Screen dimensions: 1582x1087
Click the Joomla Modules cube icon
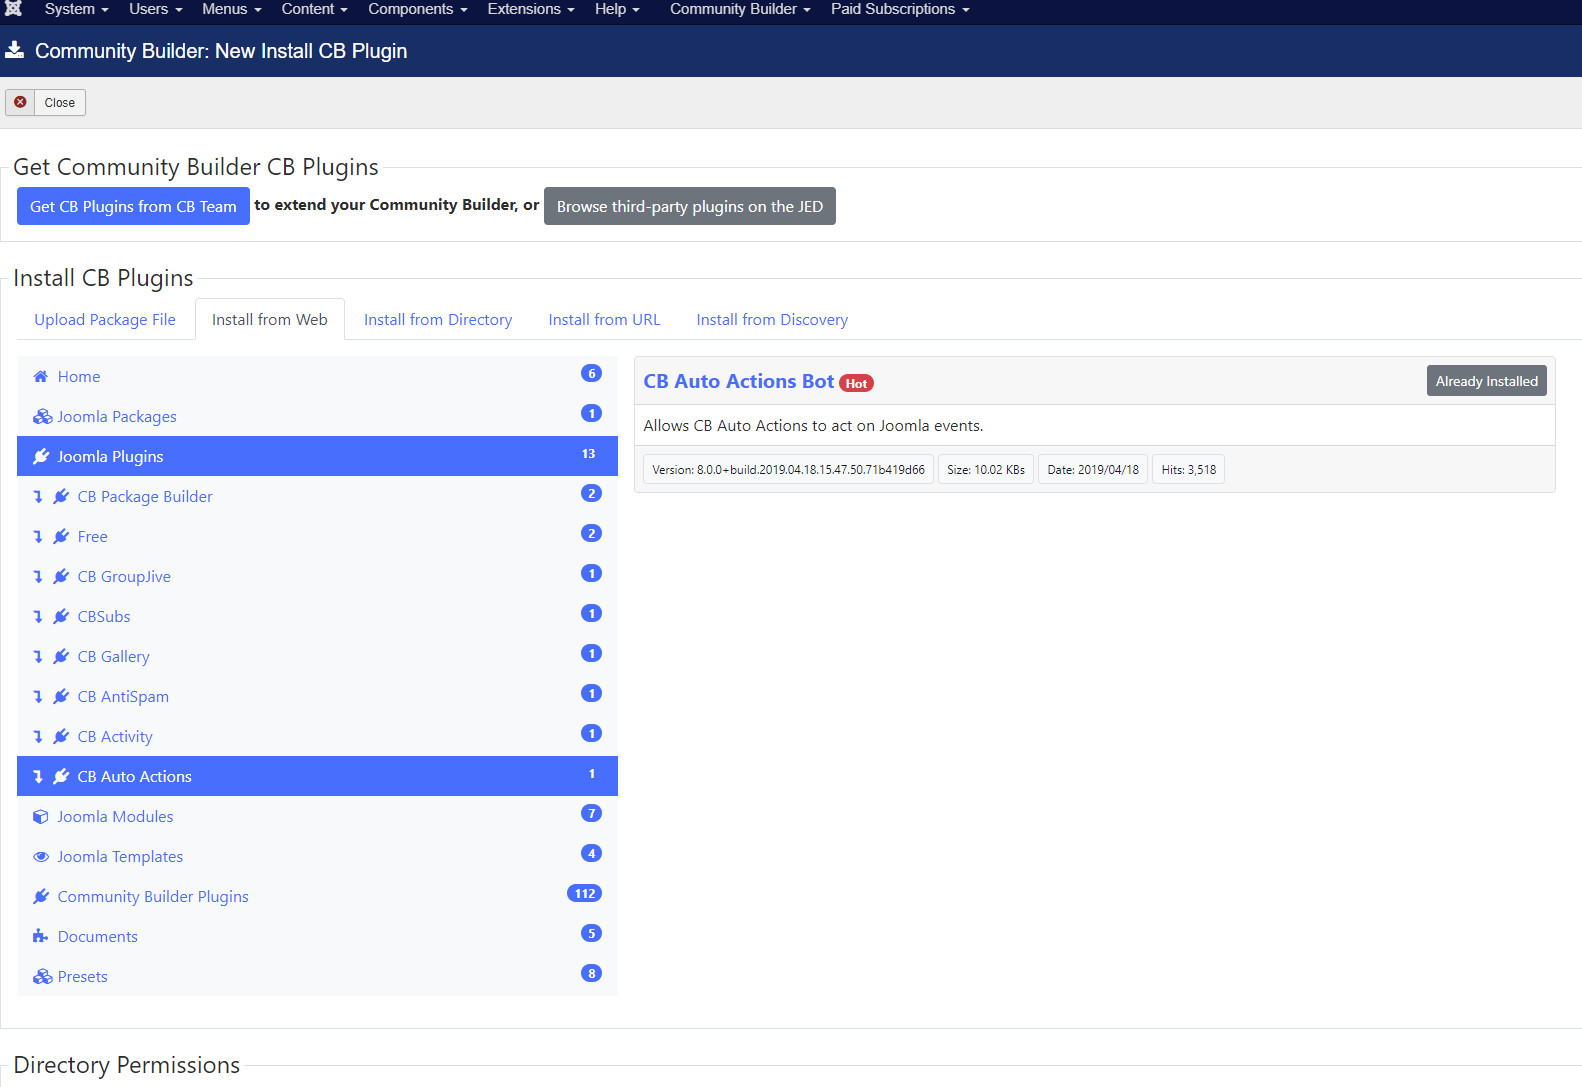pyautogui.click(x=41, y=817)
